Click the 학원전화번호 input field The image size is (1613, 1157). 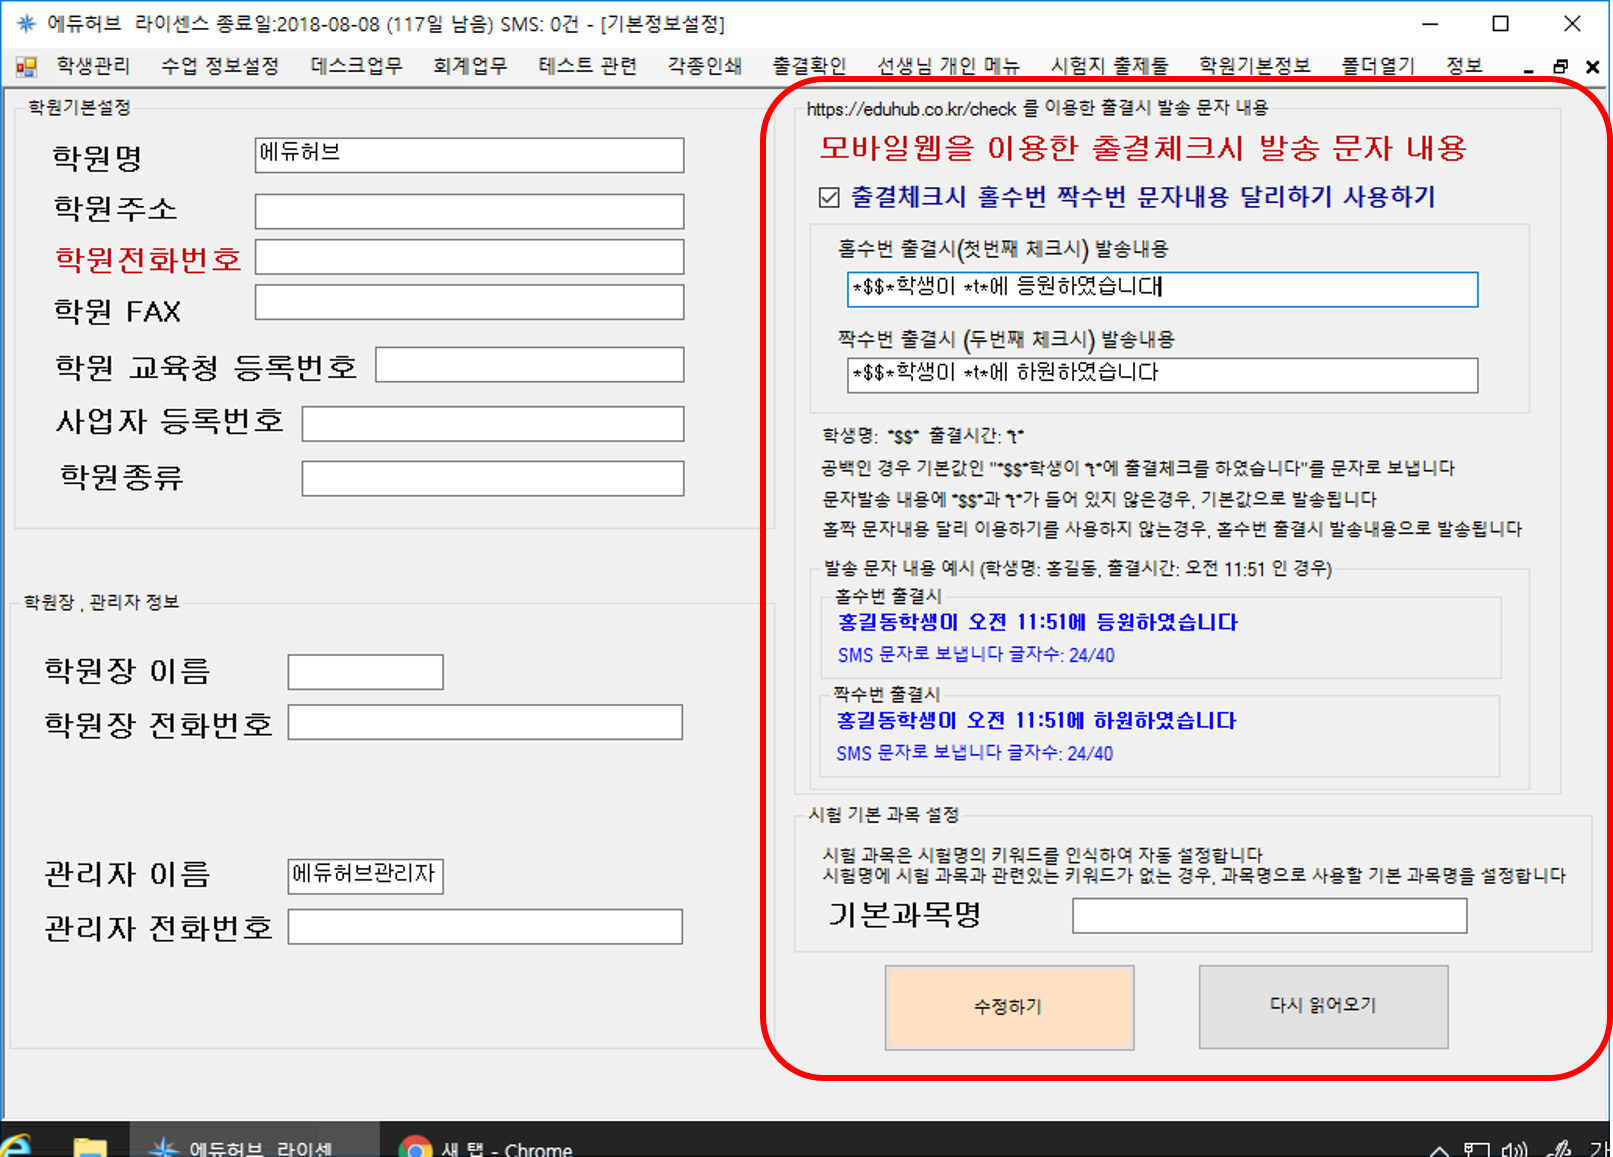pos(469,256)
